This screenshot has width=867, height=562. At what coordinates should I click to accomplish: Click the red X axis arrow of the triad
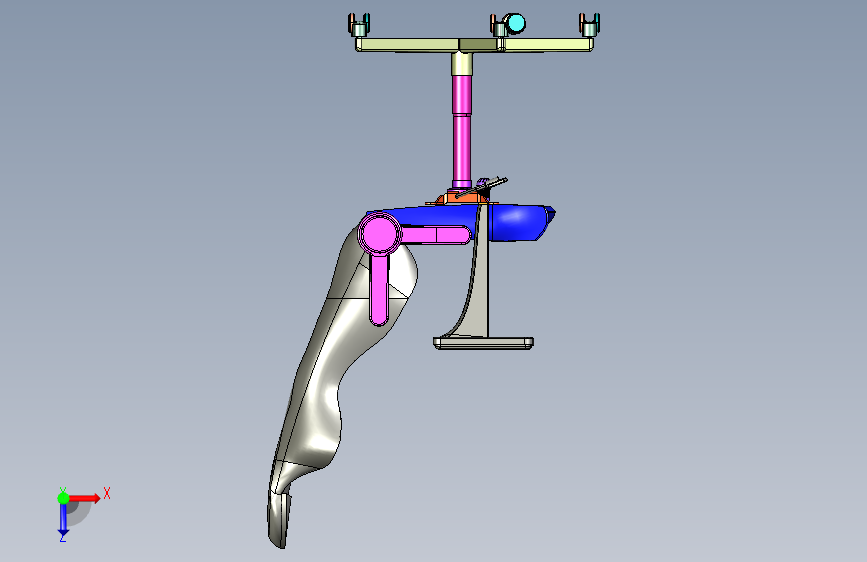point(85,498)
